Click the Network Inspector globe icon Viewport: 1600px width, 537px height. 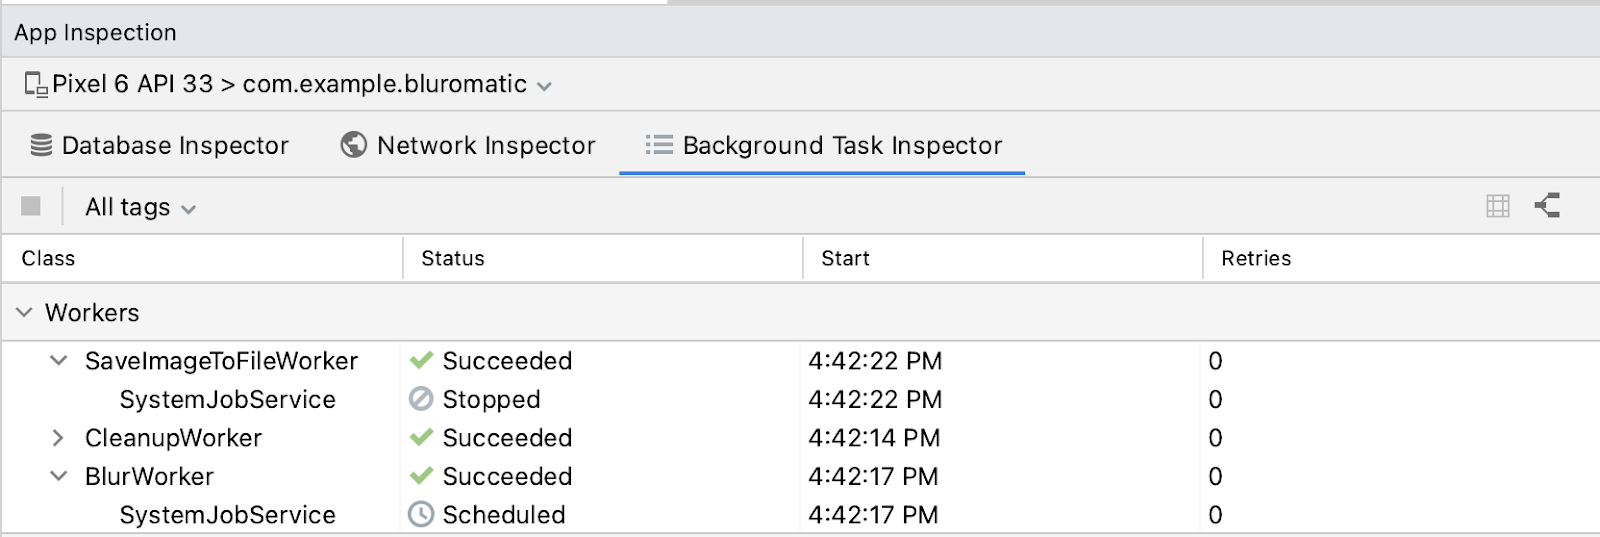pos(353,146)
